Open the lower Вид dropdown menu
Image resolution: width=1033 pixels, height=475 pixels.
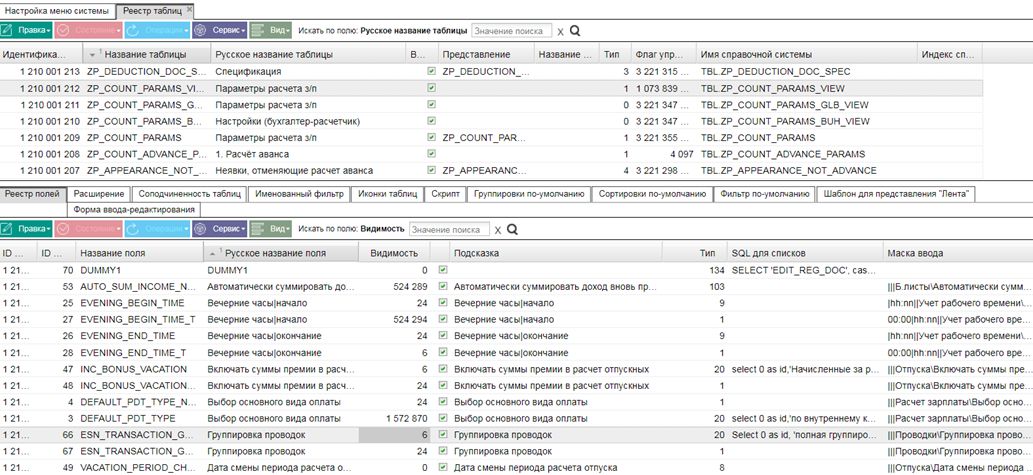270,229
